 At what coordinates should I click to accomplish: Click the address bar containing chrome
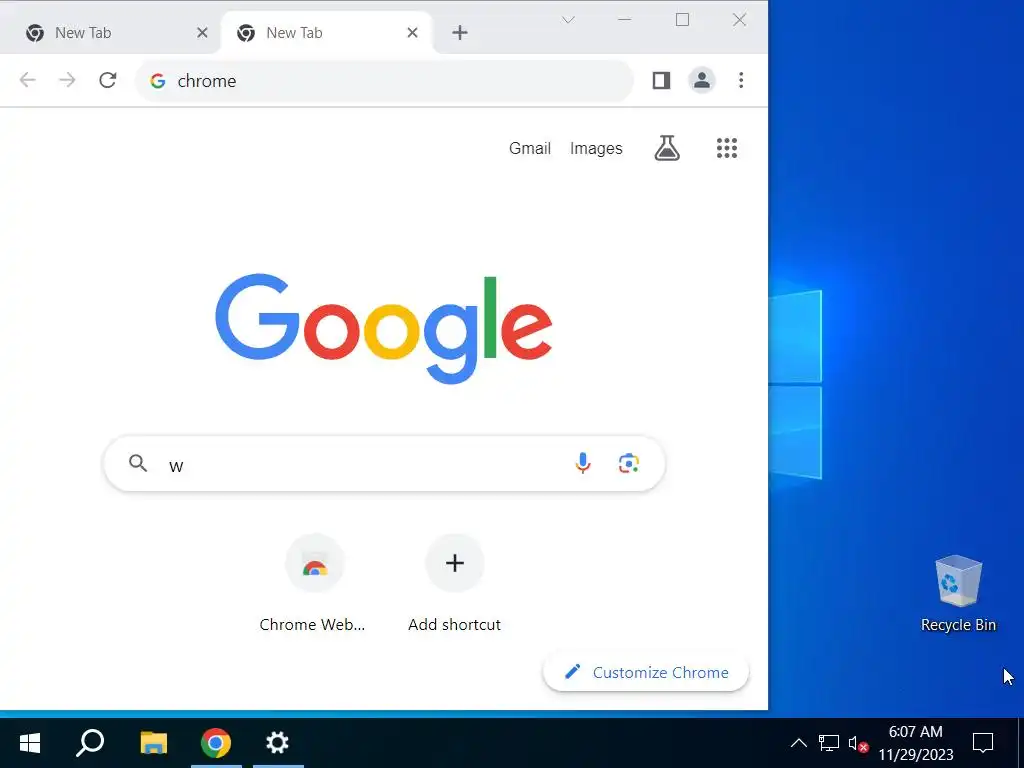pos(384,81)
